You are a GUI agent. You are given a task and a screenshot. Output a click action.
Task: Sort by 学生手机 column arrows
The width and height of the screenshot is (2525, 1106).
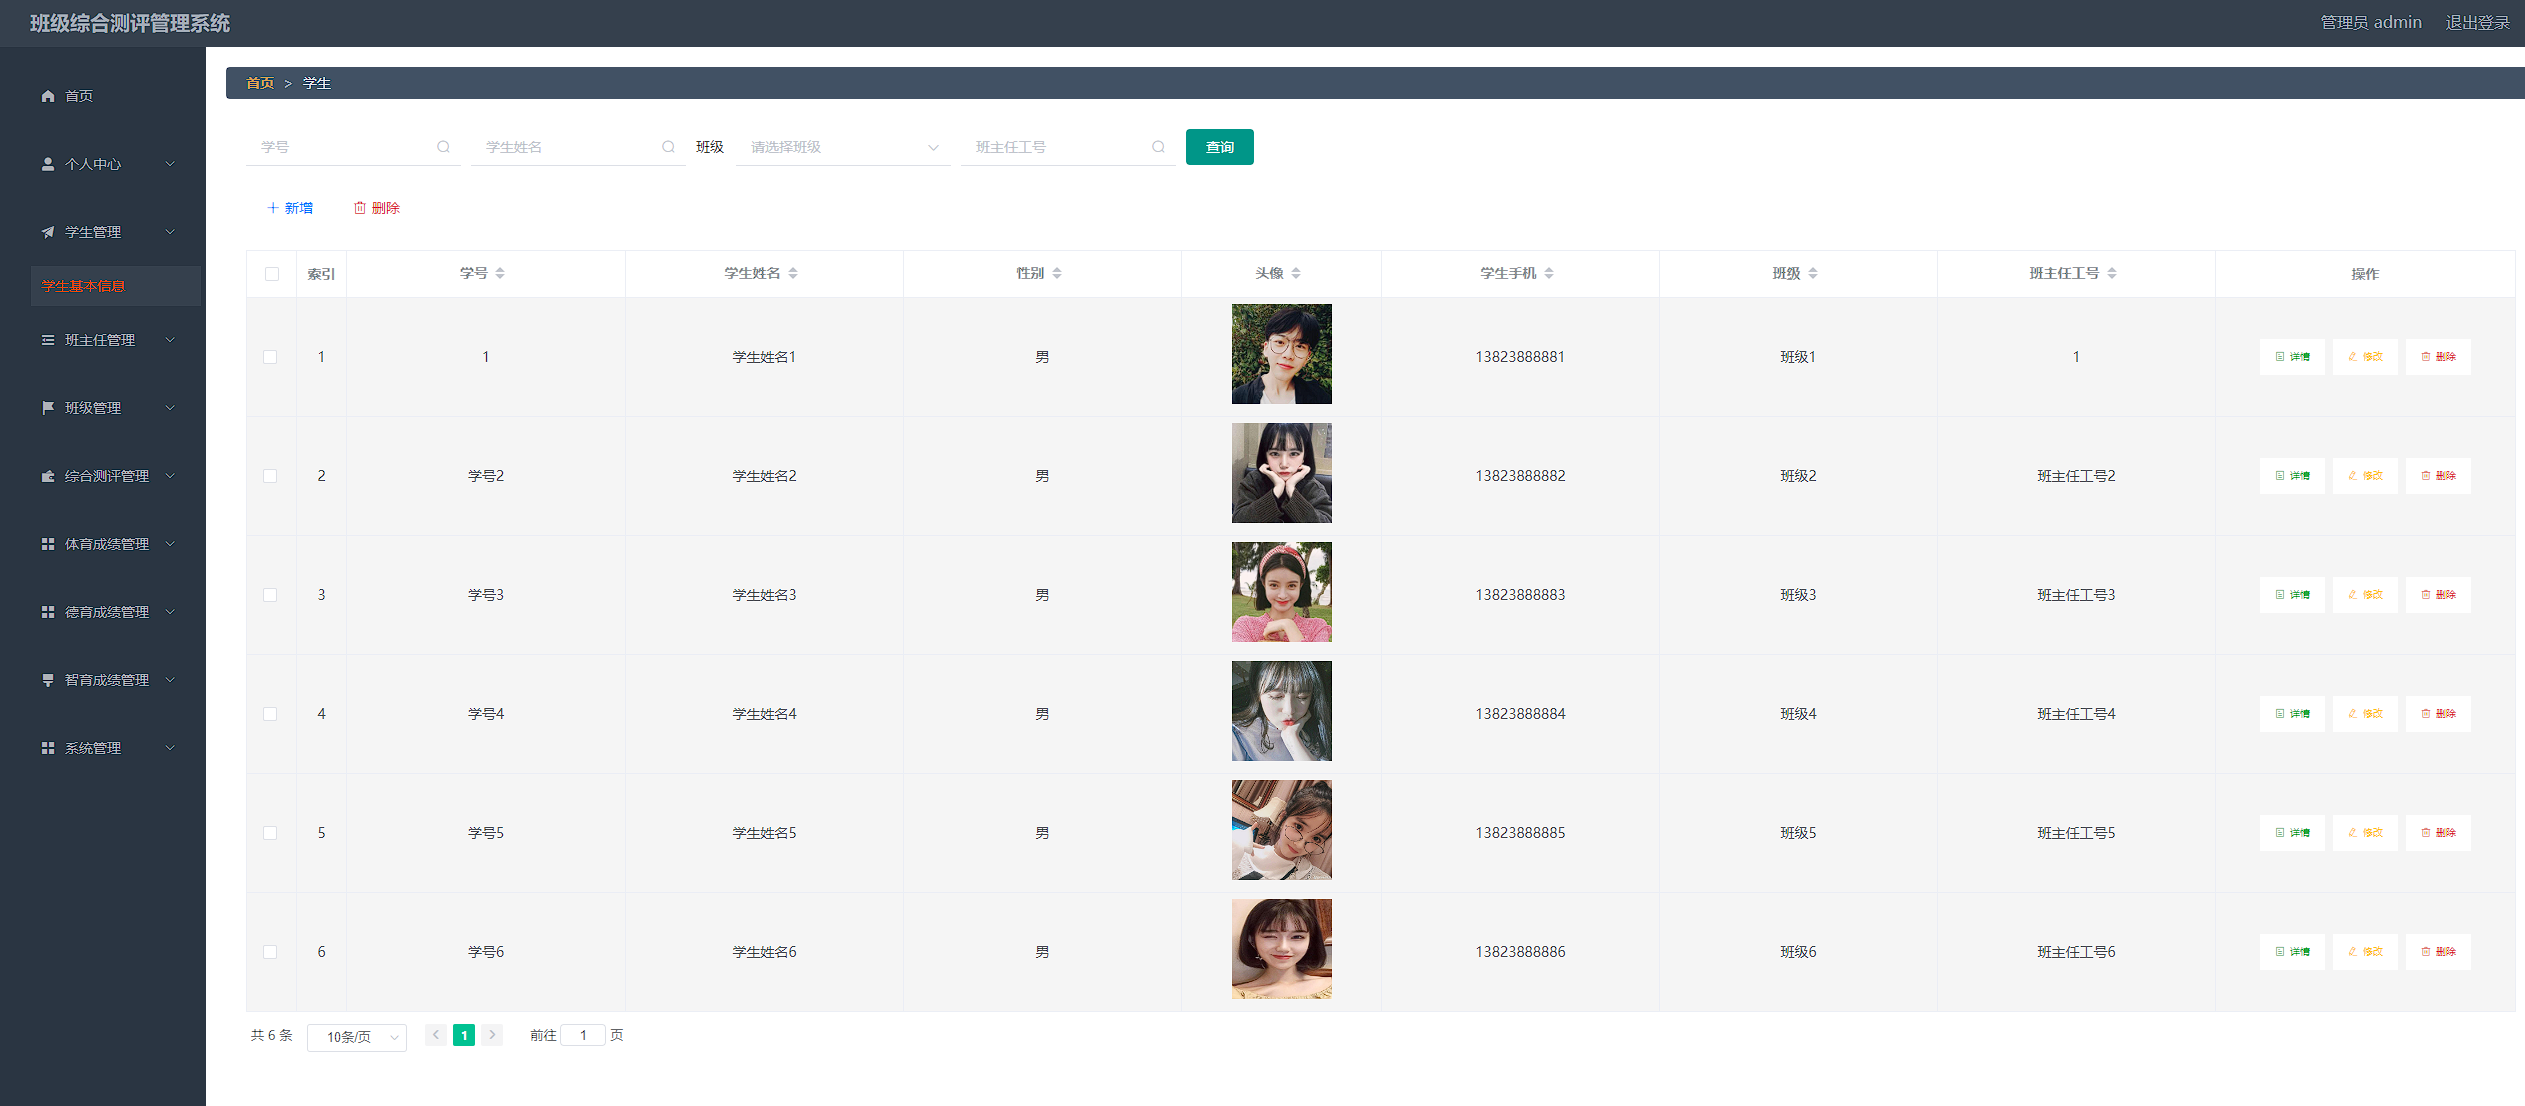(x=1549, y=273)
